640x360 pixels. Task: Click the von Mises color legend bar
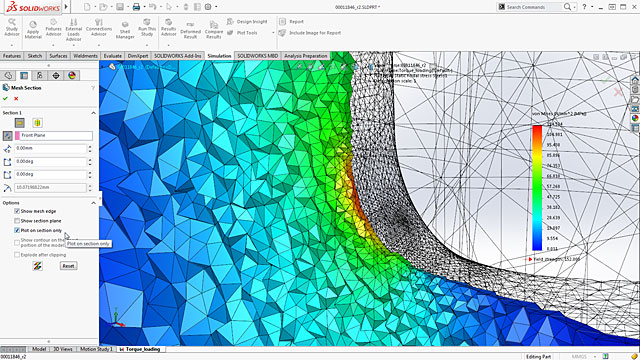click(x=537, y=188)
